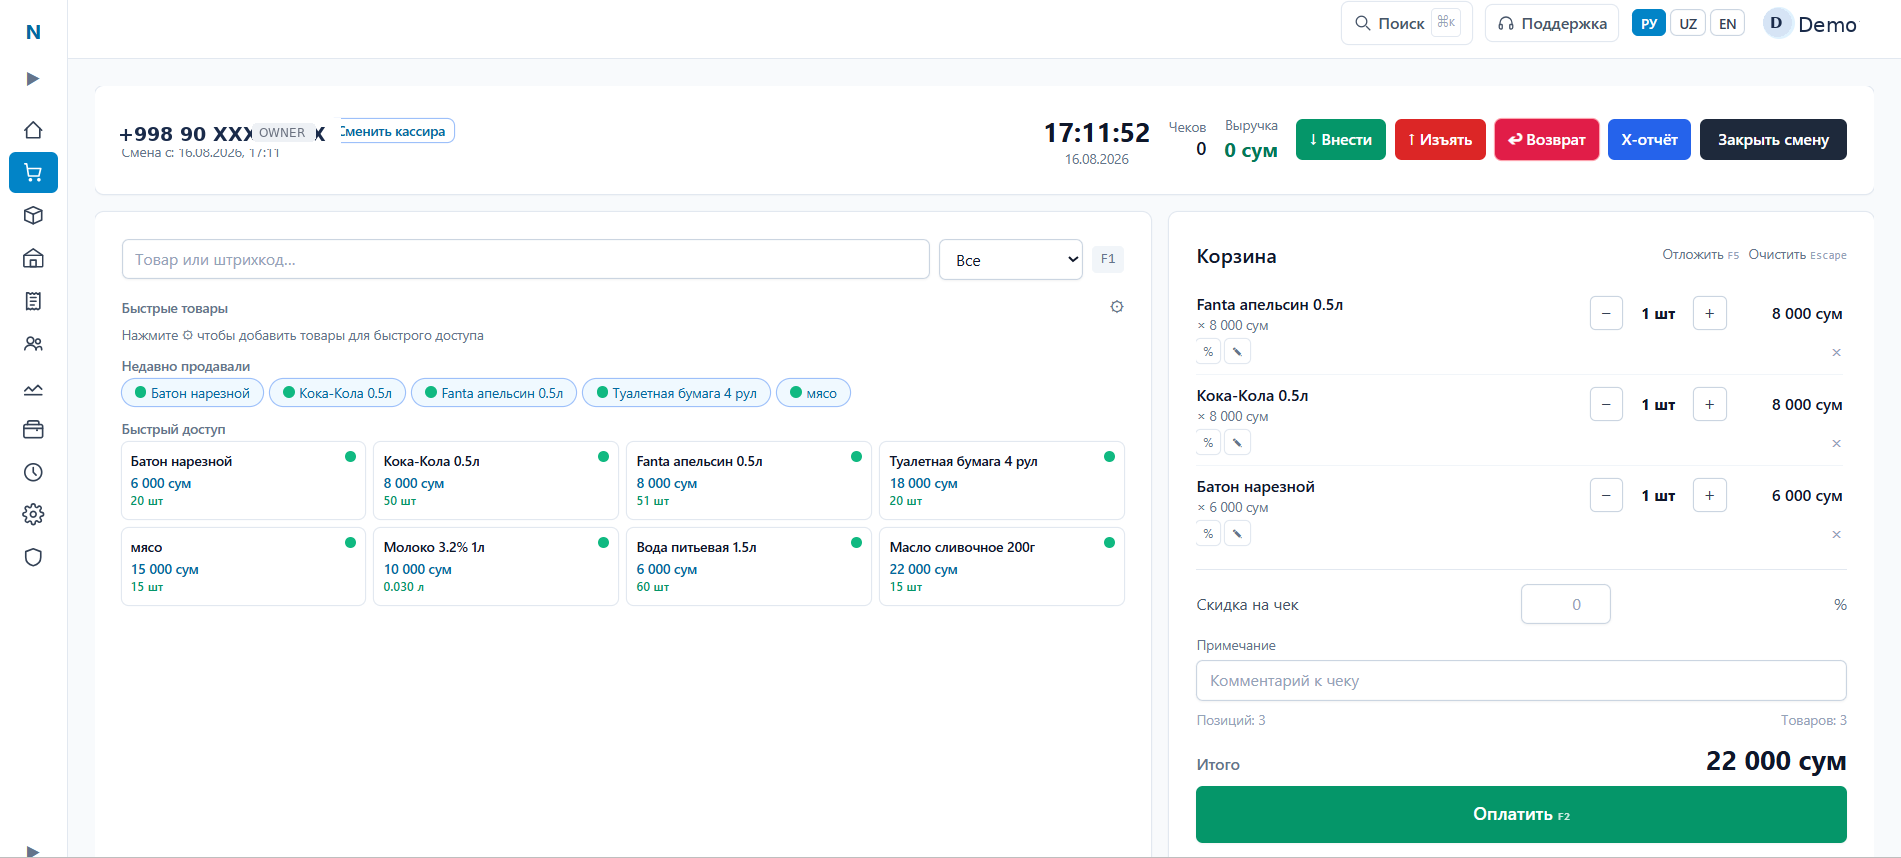
Task: Increase quantity of Кока-Кола 0.5л
Action: click(1709, 405)
